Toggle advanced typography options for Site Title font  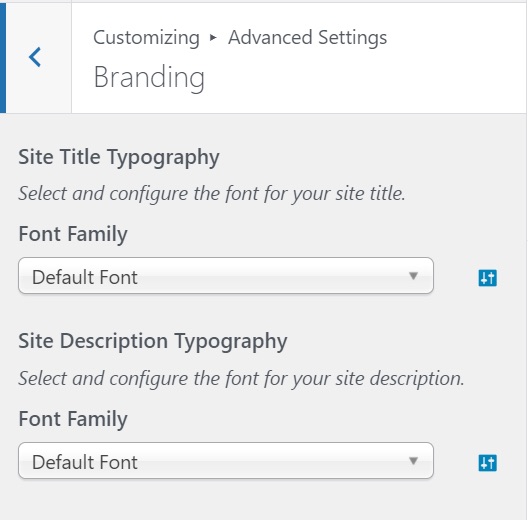click(487, 278)
